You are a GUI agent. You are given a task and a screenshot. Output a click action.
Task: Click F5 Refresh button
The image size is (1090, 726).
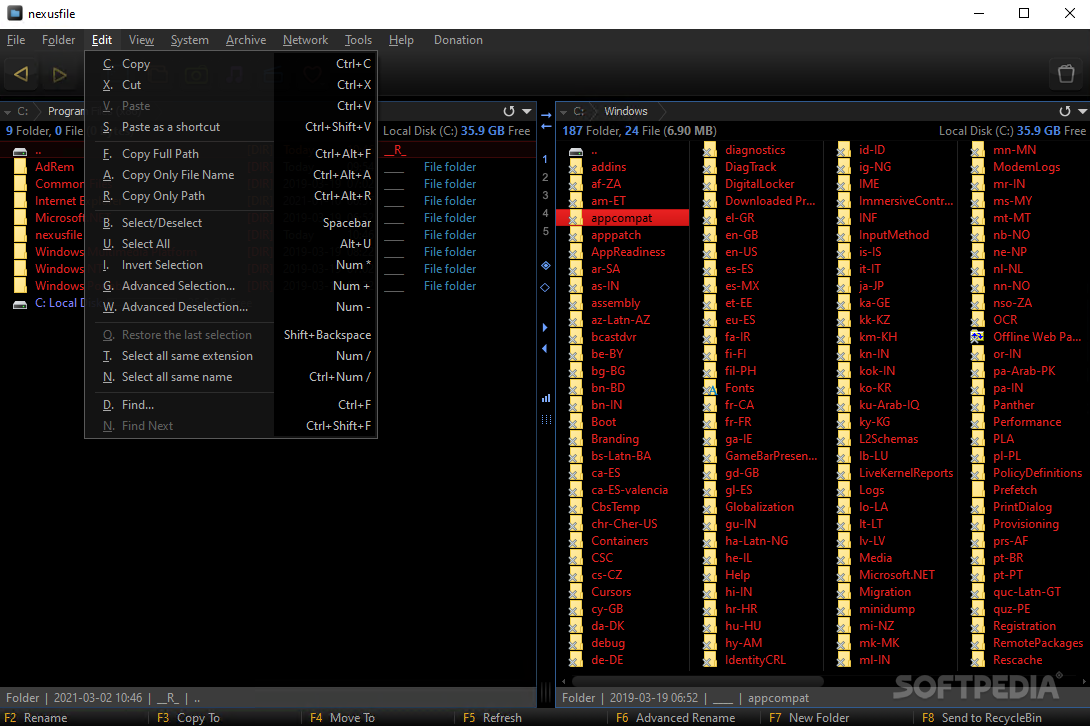[x=492, y=718]
